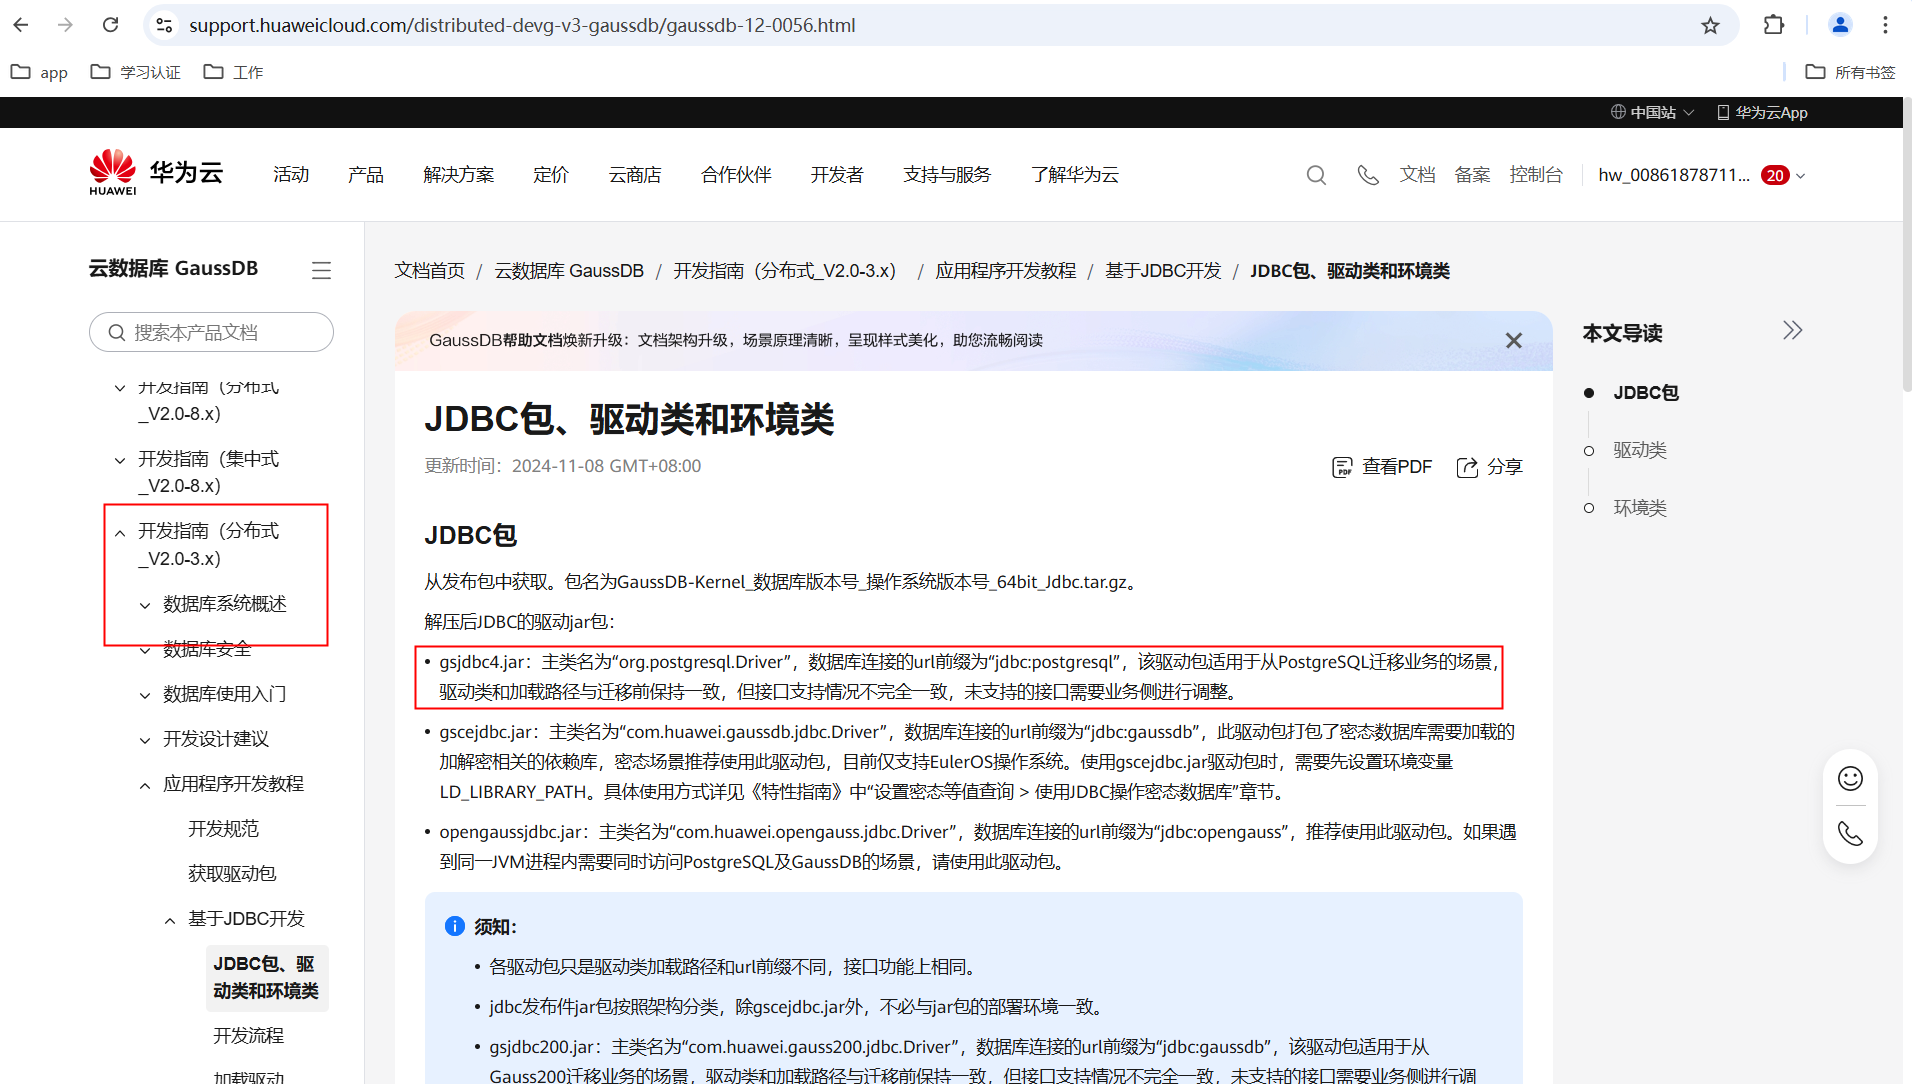Toggle the sidebar menu hamburger icon

pyautogui.click(x=321, y=270)
